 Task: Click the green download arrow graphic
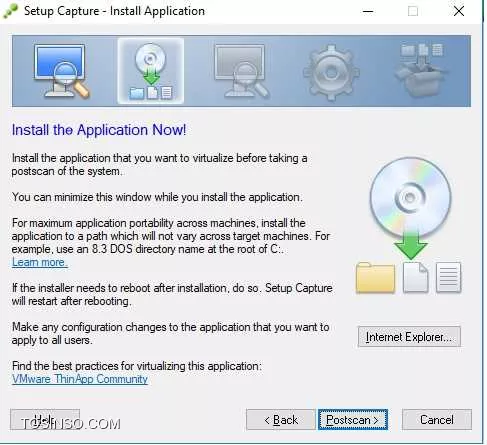tap(410, 246)
